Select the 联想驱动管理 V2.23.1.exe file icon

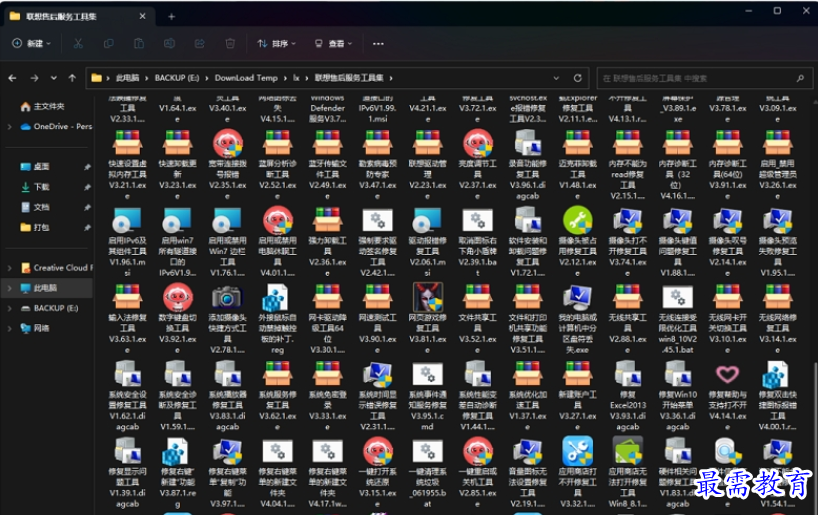(427, 143)
